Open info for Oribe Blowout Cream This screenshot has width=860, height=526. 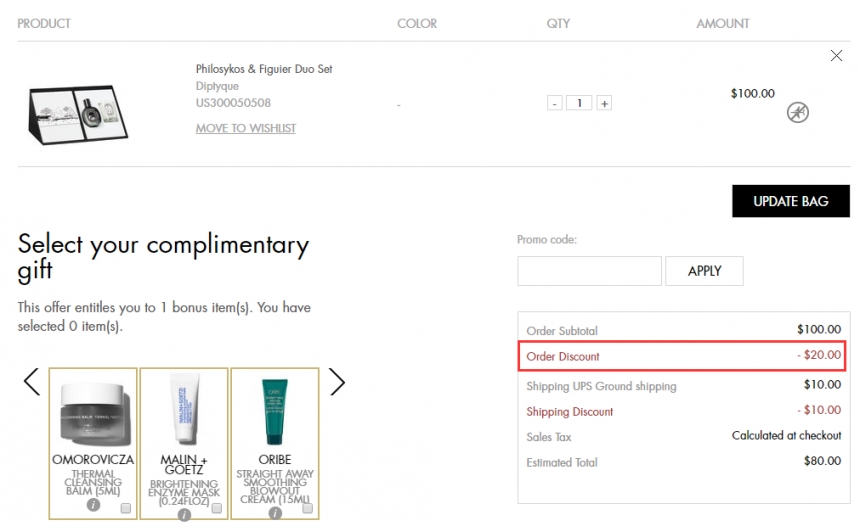tap(275, 513)
